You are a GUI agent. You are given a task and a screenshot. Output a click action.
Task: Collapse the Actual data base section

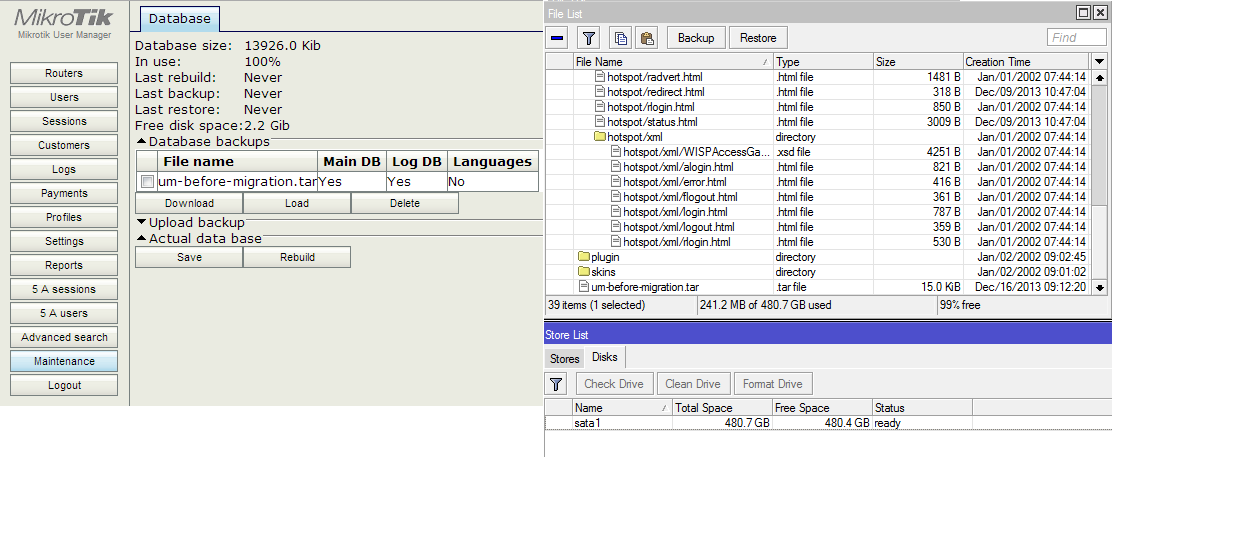click(141, 239)
